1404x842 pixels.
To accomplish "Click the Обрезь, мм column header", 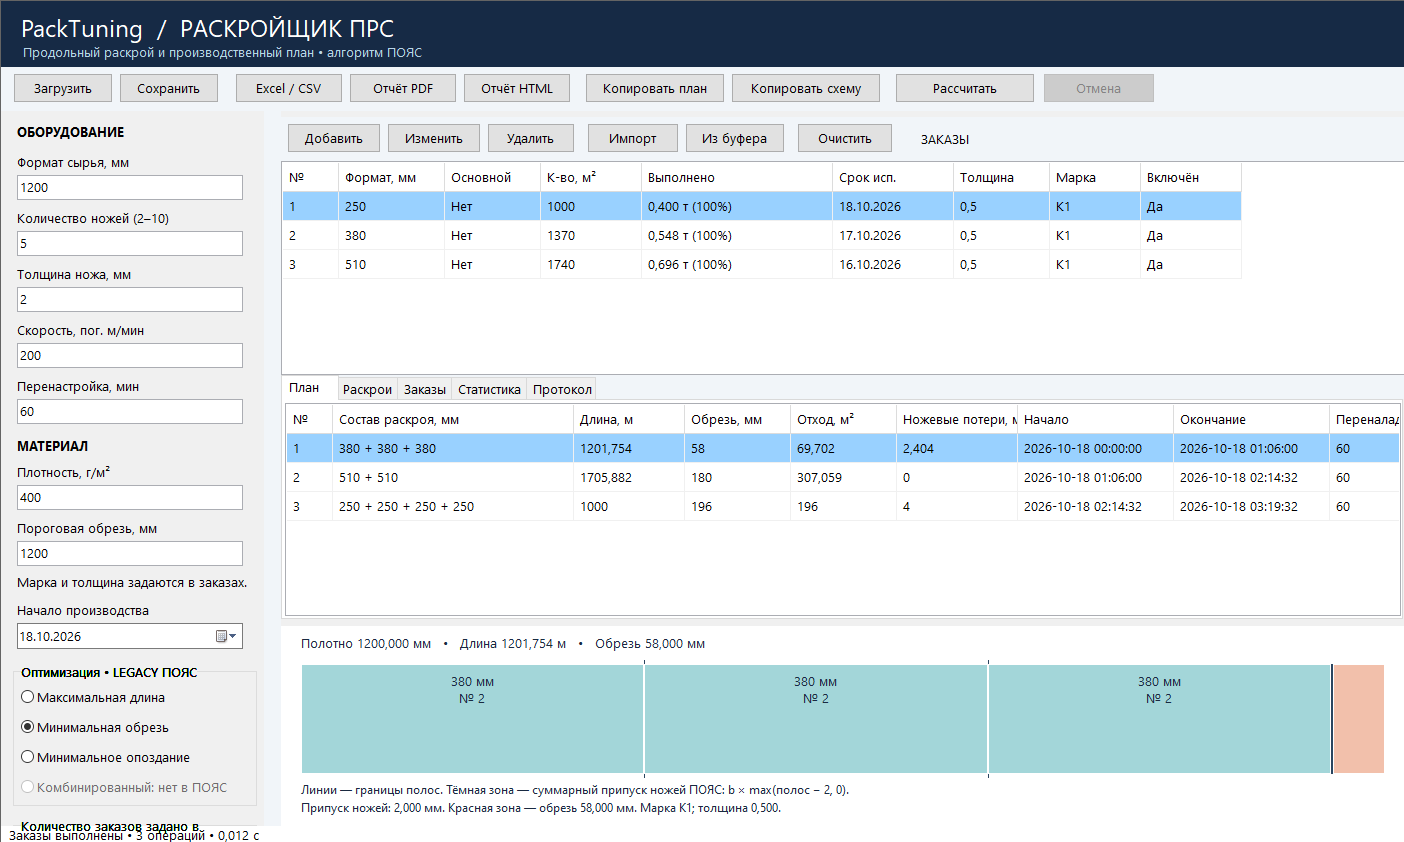I will 738,420.
